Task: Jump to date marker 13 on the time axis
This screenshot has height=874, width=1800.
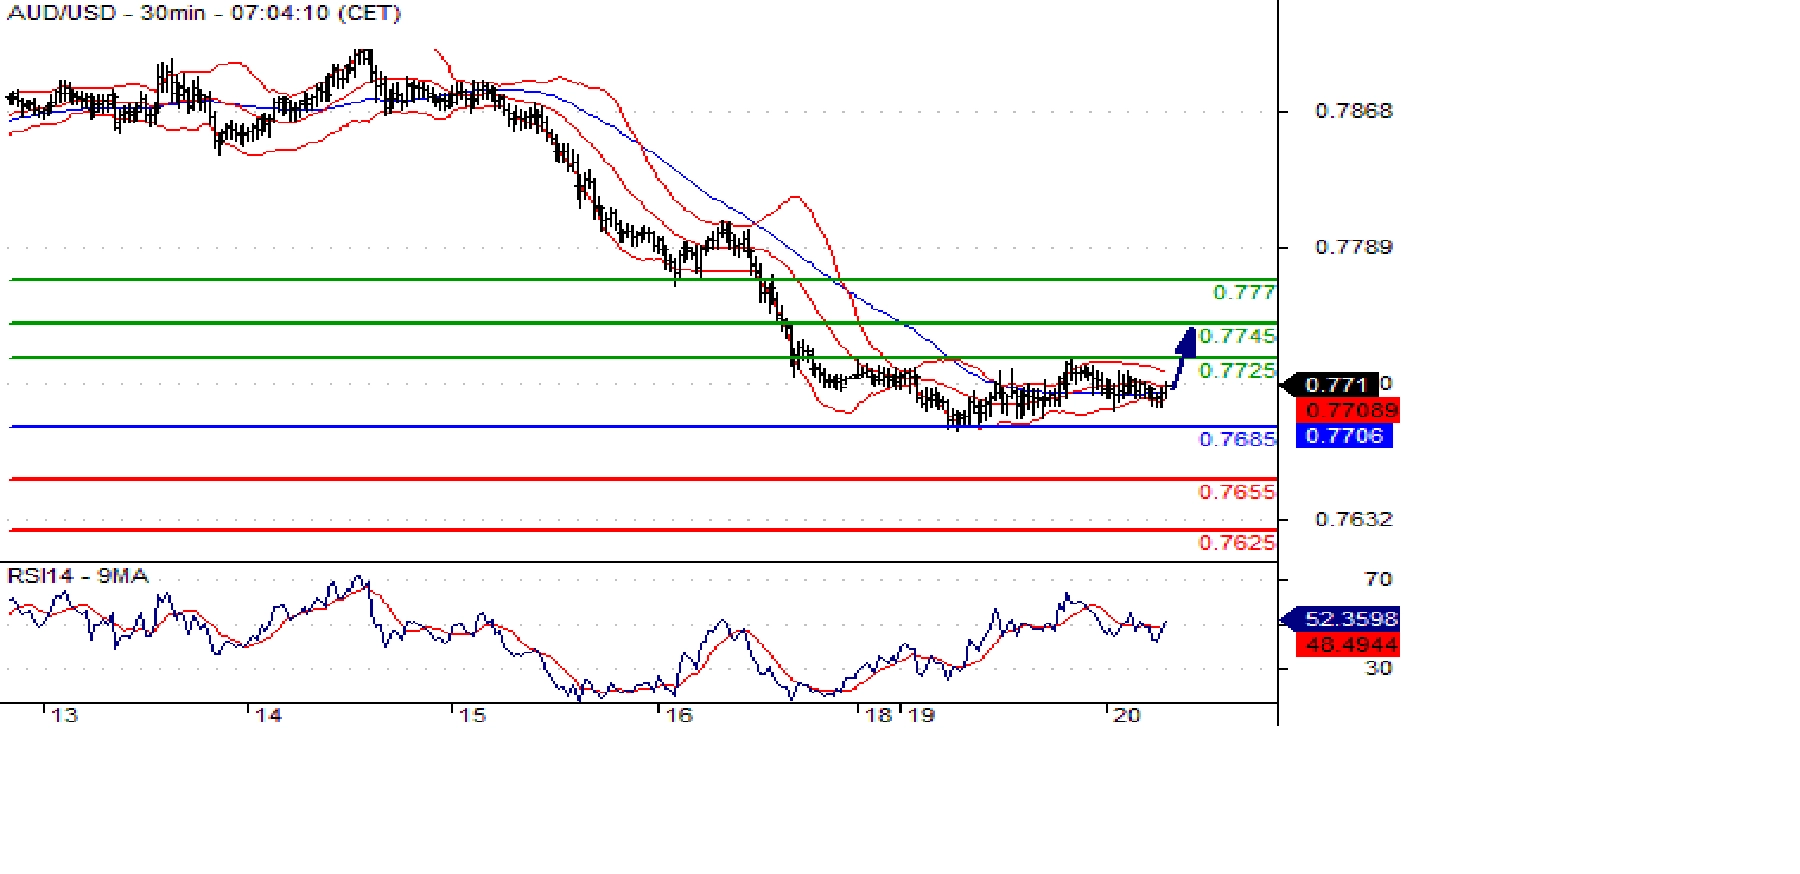Action: tap(64, 715)
